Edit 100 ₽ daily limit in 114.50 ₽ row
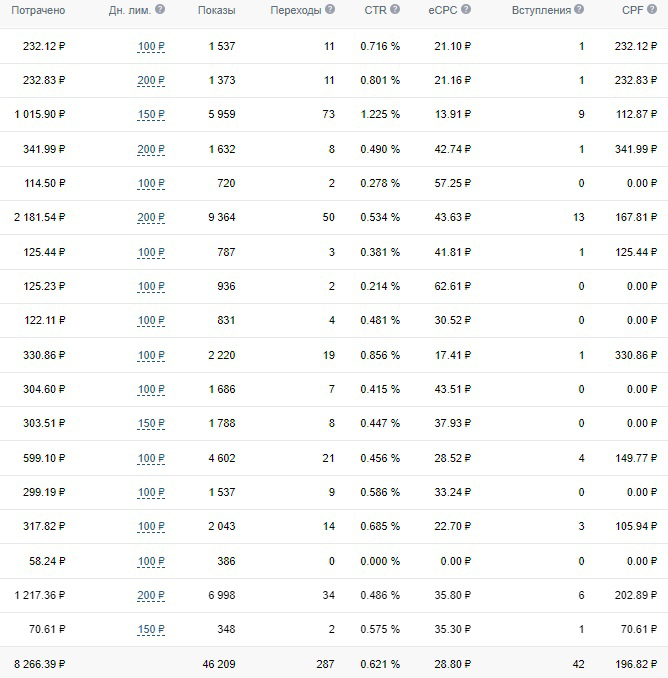Screen dimensions: 668x678 click(151, 183)
